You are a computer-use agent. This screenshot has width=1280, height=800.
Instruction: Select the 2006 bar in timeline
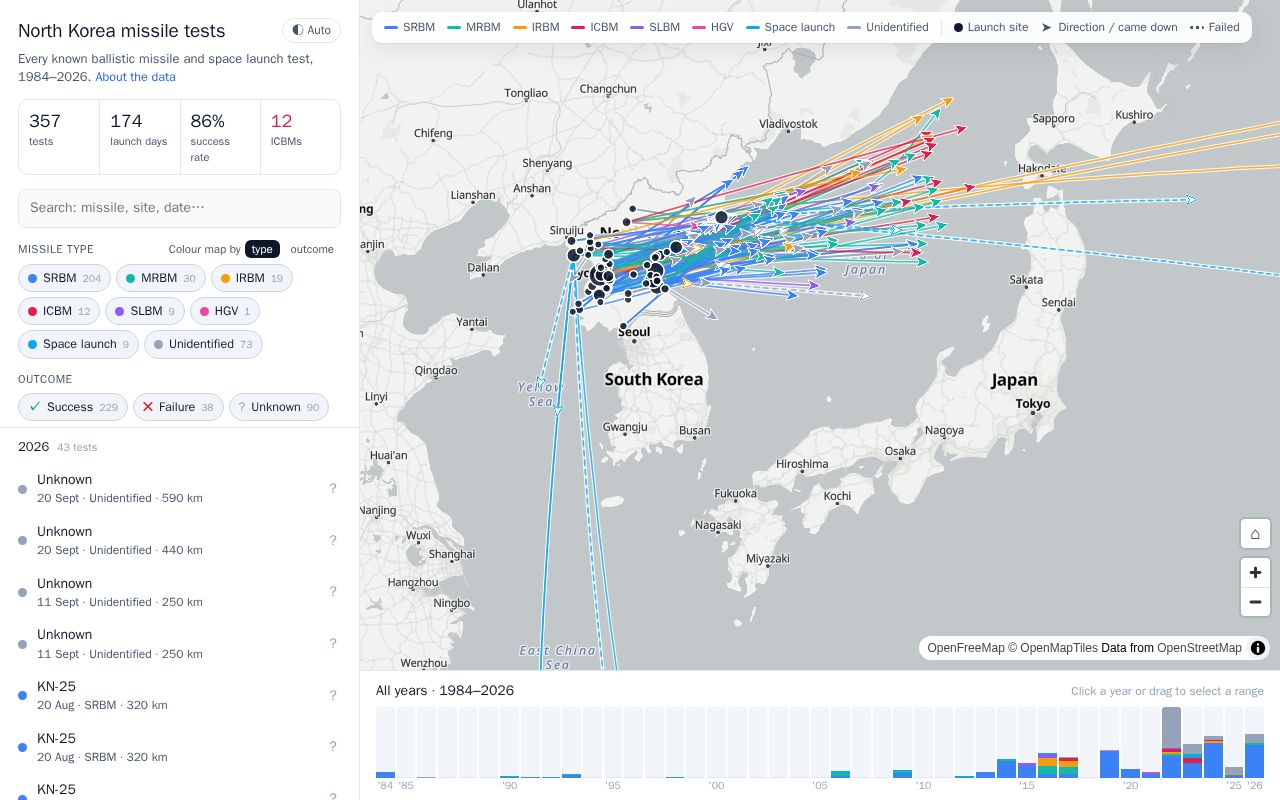coord(840,742)
